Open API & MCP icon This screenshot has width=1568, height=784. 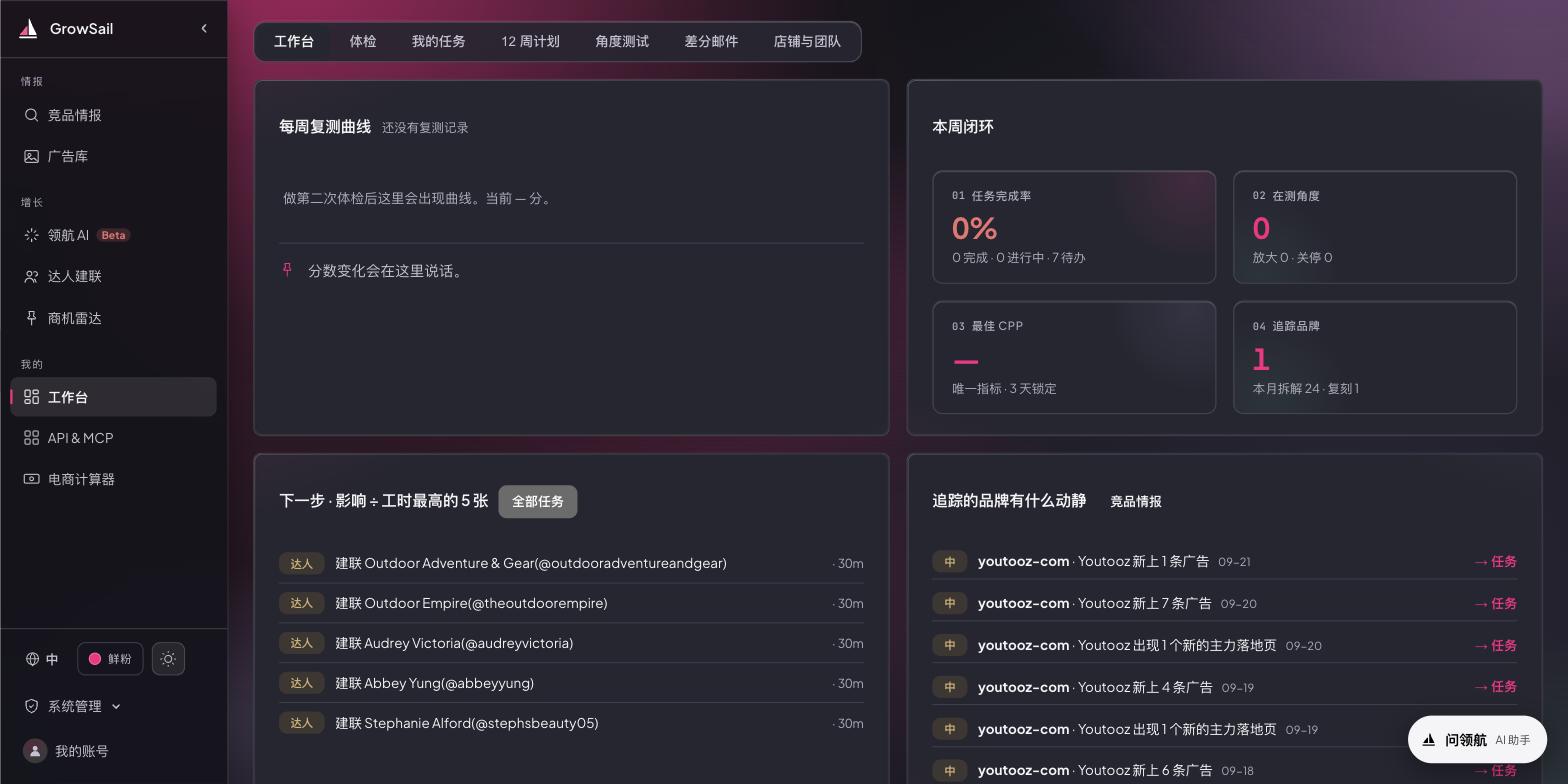point(32,438)
